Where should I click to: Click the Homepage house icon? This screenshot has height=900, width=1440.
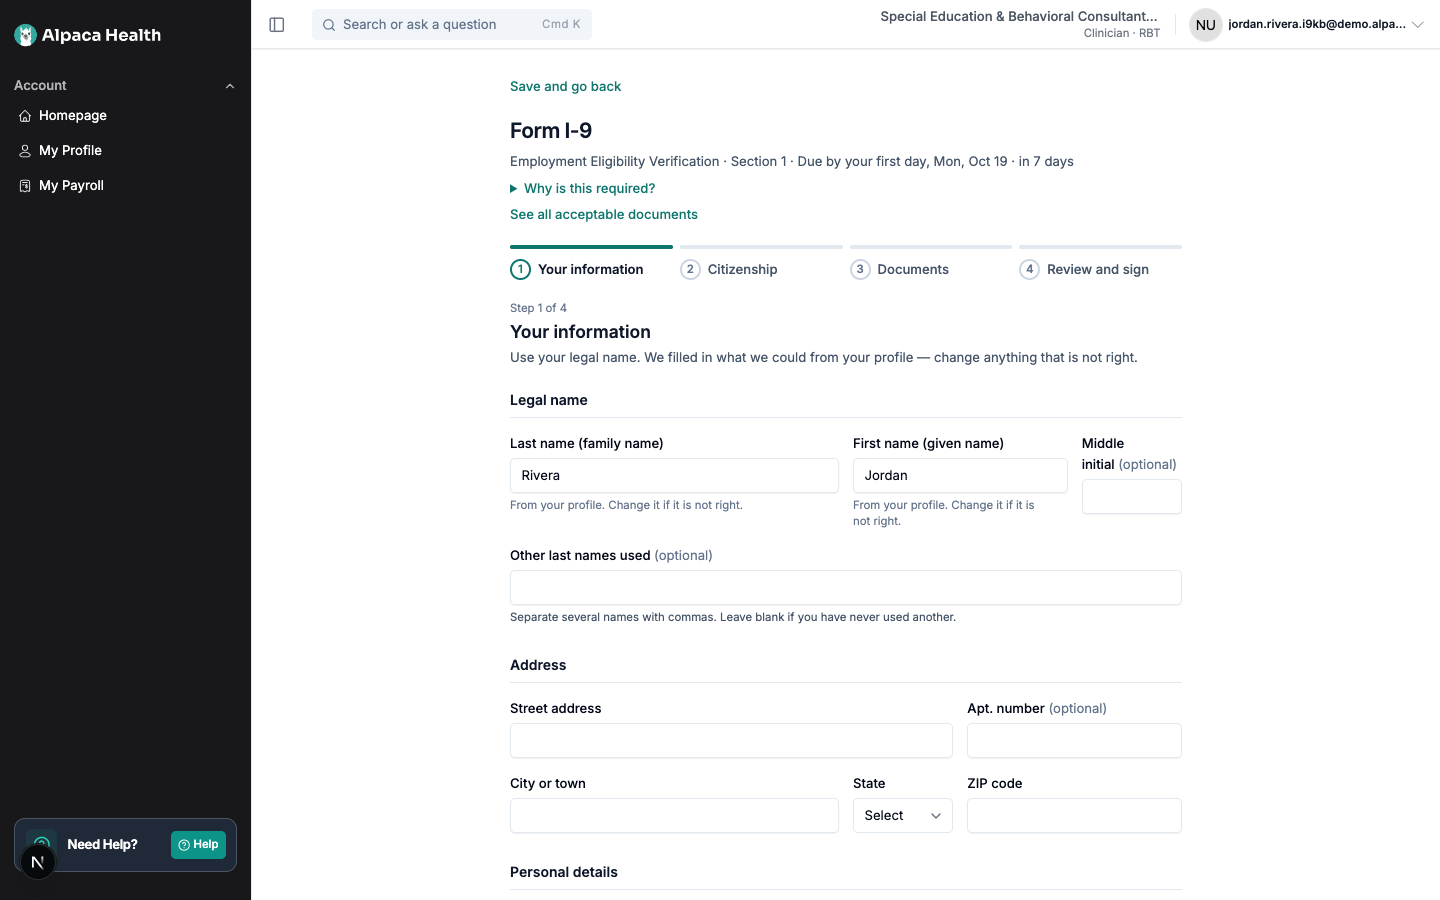pyautogui.click(x=25, y=116)
